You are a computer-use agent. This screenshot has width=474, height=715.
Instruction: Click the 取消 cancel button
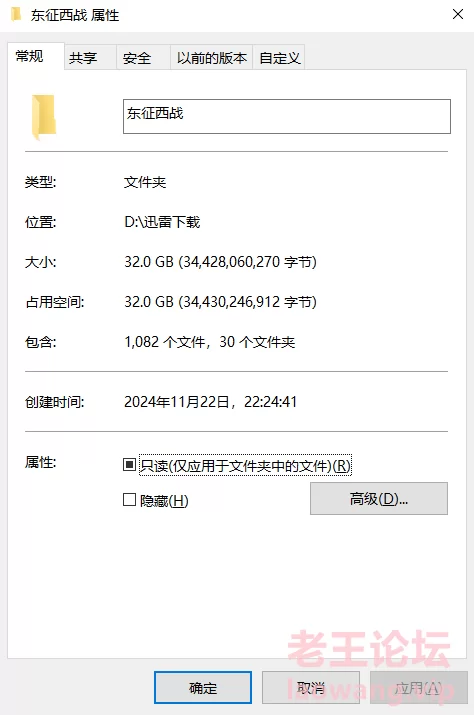(311, 688)
